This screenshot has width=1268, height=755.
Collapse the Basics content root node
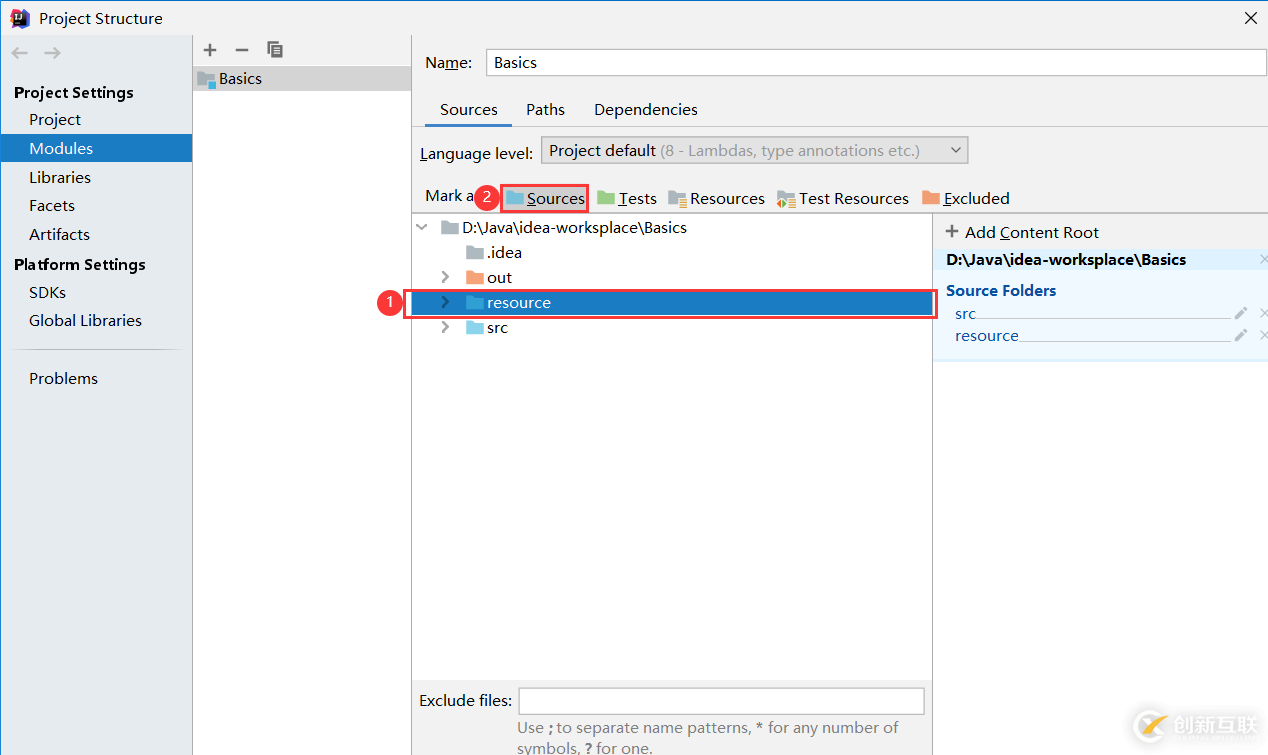coord(422,228)
